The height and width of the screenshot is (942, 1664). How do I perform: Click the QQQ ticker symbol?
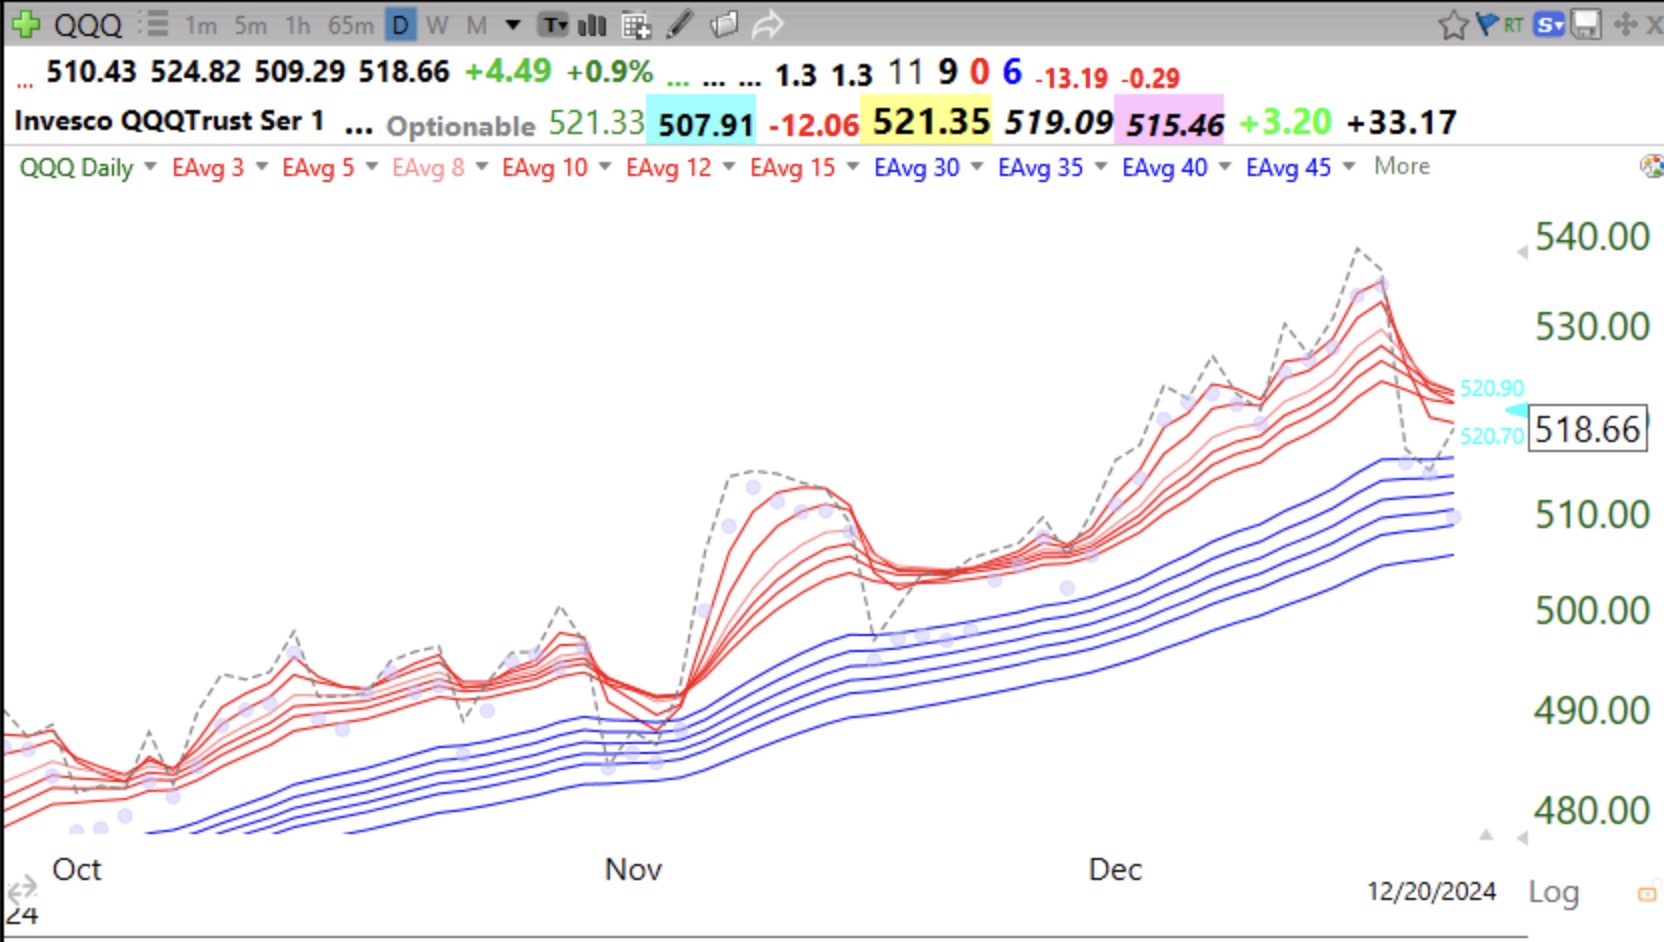[88, 24]
